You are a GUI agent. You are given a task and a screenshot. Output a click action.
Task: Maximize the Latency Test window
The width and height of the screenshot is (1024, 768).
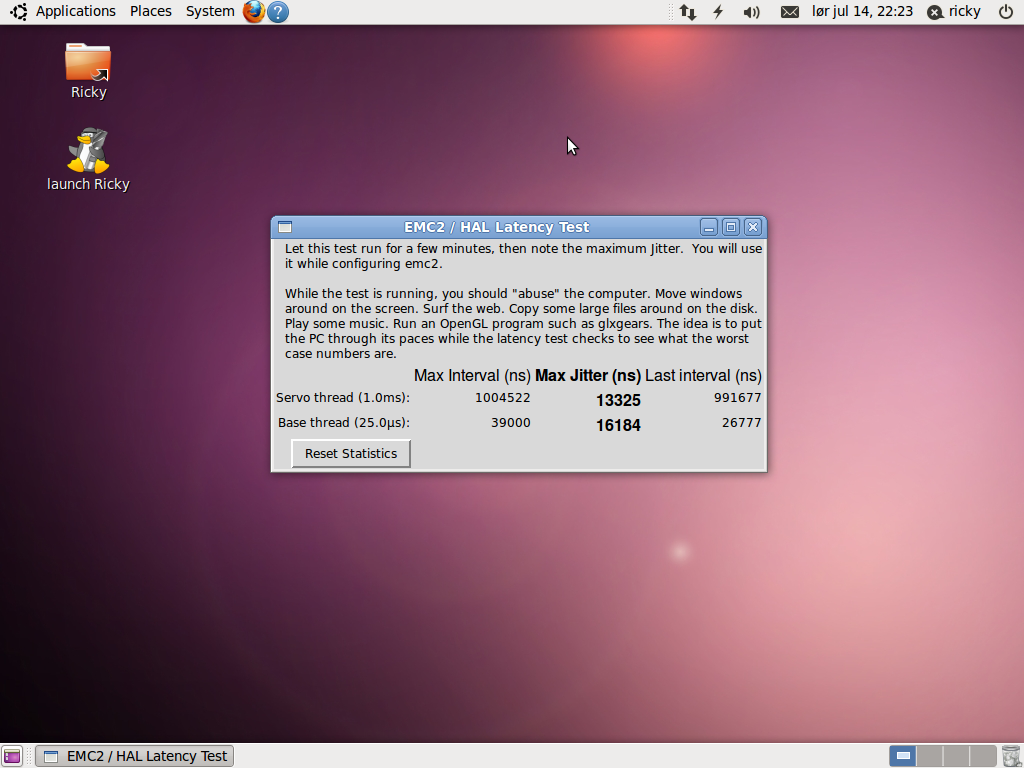pyautogui.click(x=731, y=227)
